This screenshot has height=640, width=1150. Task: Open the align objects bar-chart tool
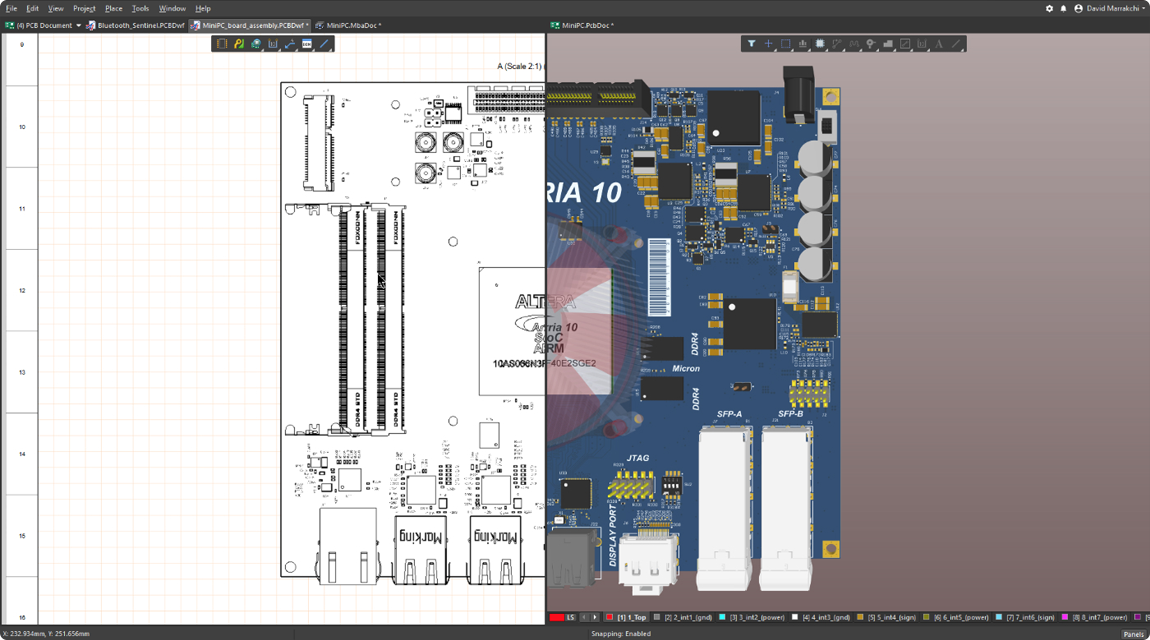(803, 44)
